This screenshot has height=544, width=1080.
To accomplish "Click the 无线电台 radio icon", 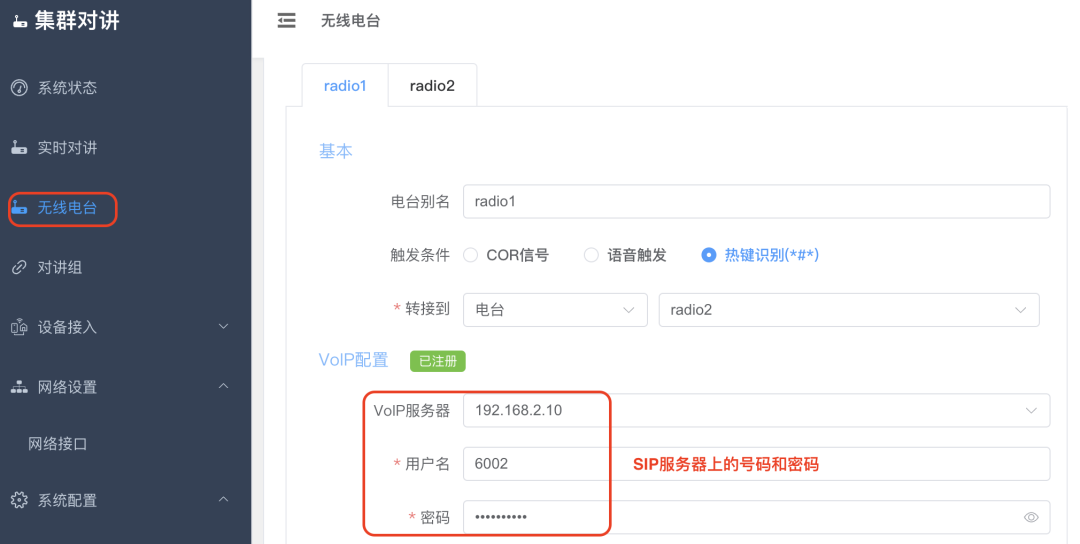I will pos(19,207).
